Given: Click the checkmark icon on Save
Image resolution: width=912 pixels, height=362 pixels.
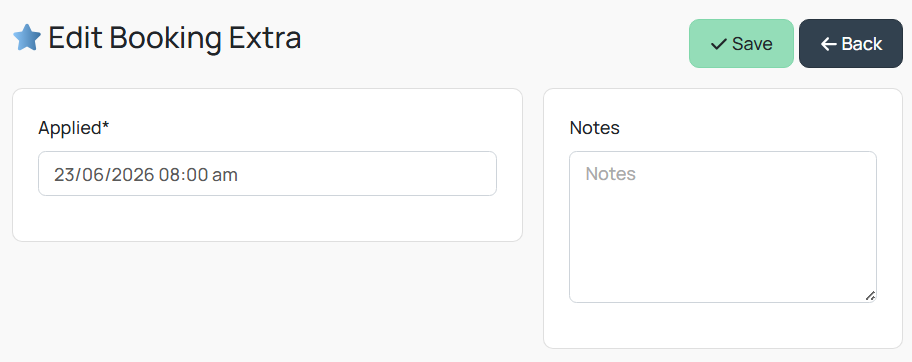Looking at the screenshot, I should pyautogui.click(x=719, y=44).
